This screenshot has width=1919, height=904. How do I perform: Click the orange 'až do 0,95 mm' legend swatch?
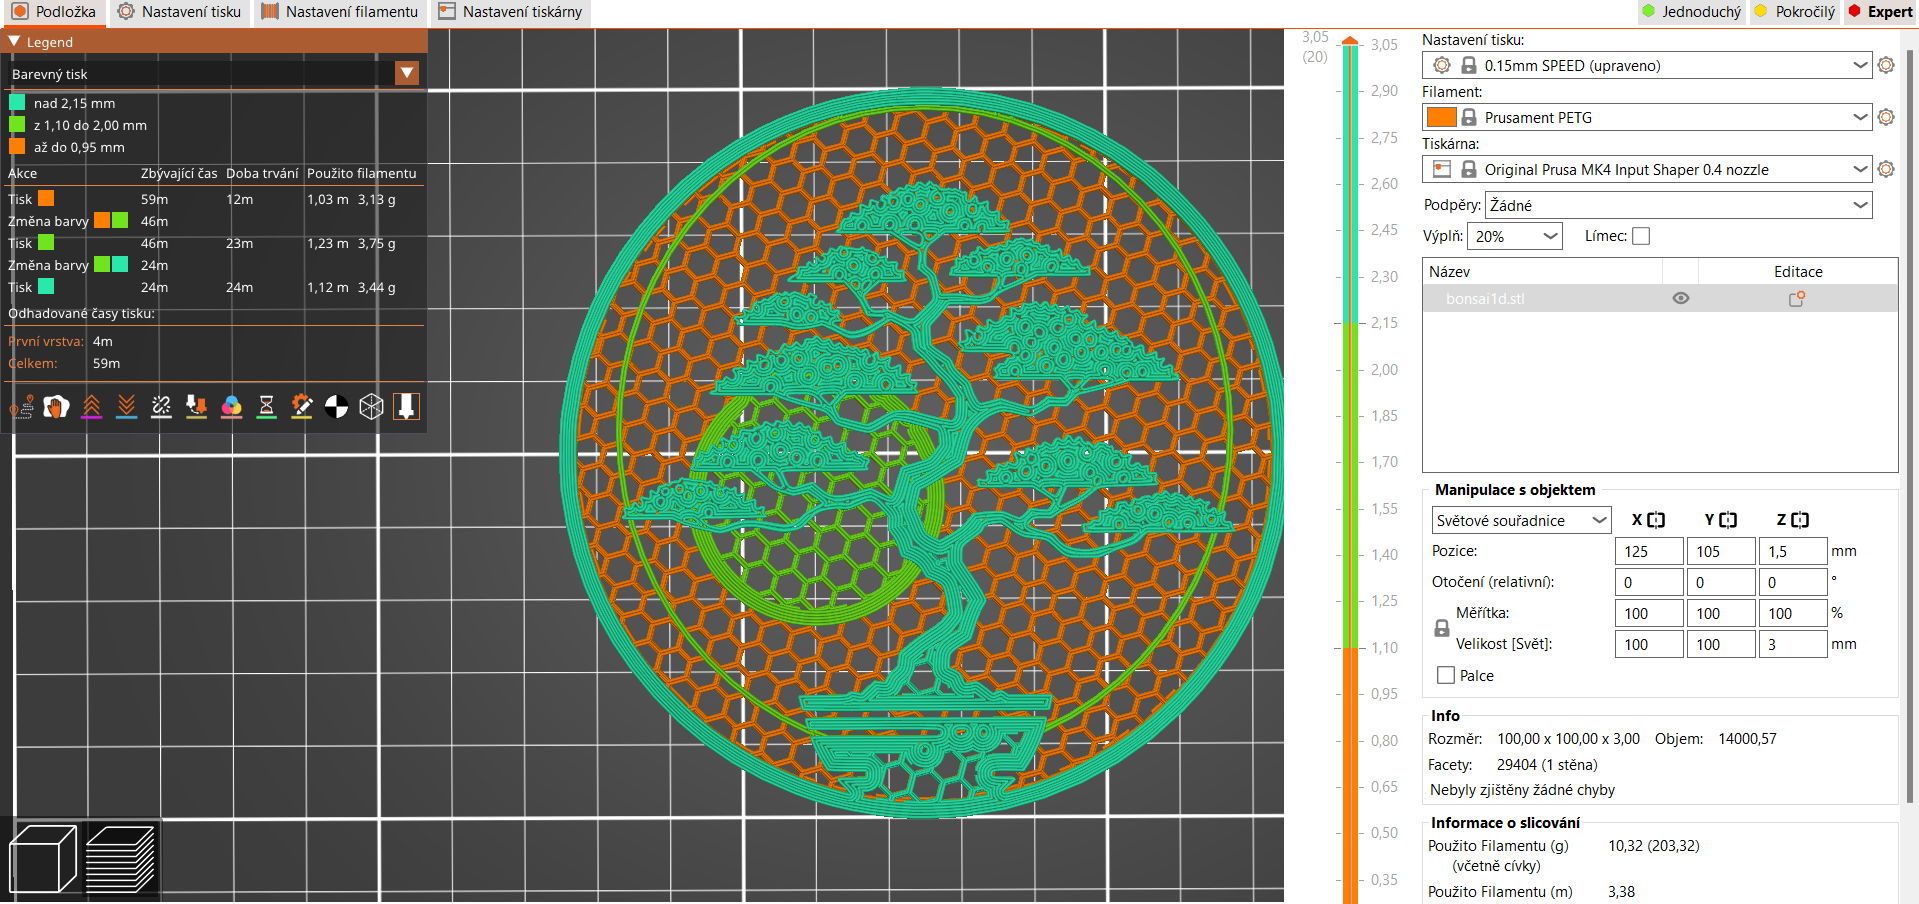[x=17, y=147]
